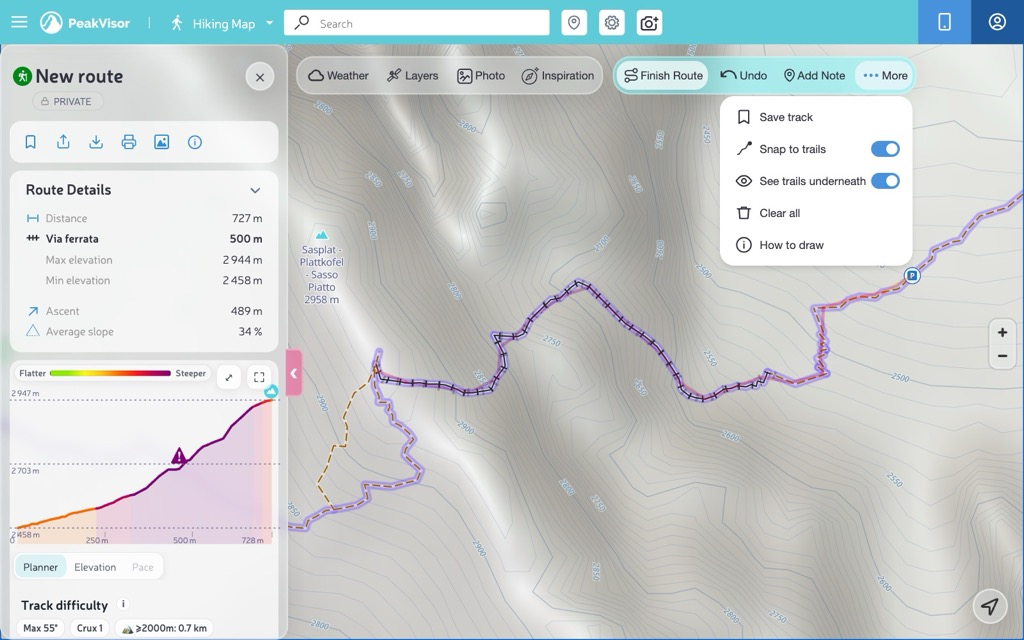Image resolution: width=1024 pixels, height=640 pixels.
Task: Toggle the Snap to trails switch
Action: pyautogui.click(x=885, y=149)
